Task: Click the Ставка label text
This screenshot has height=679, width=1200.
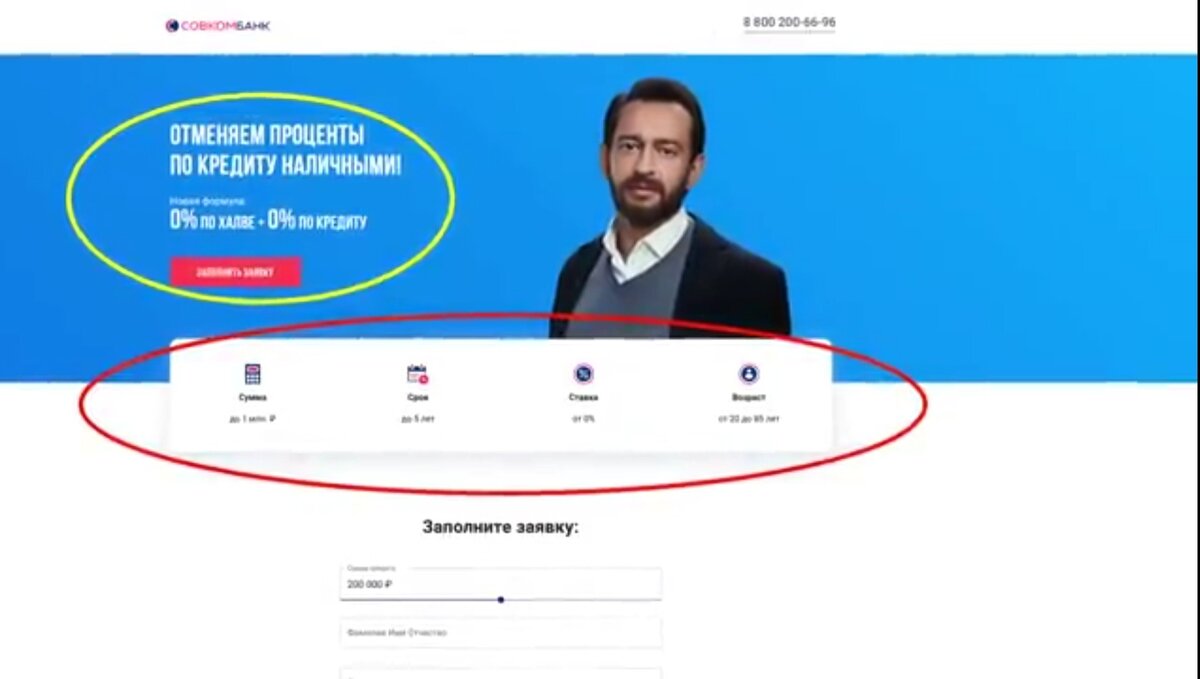Action: (583, 398)
